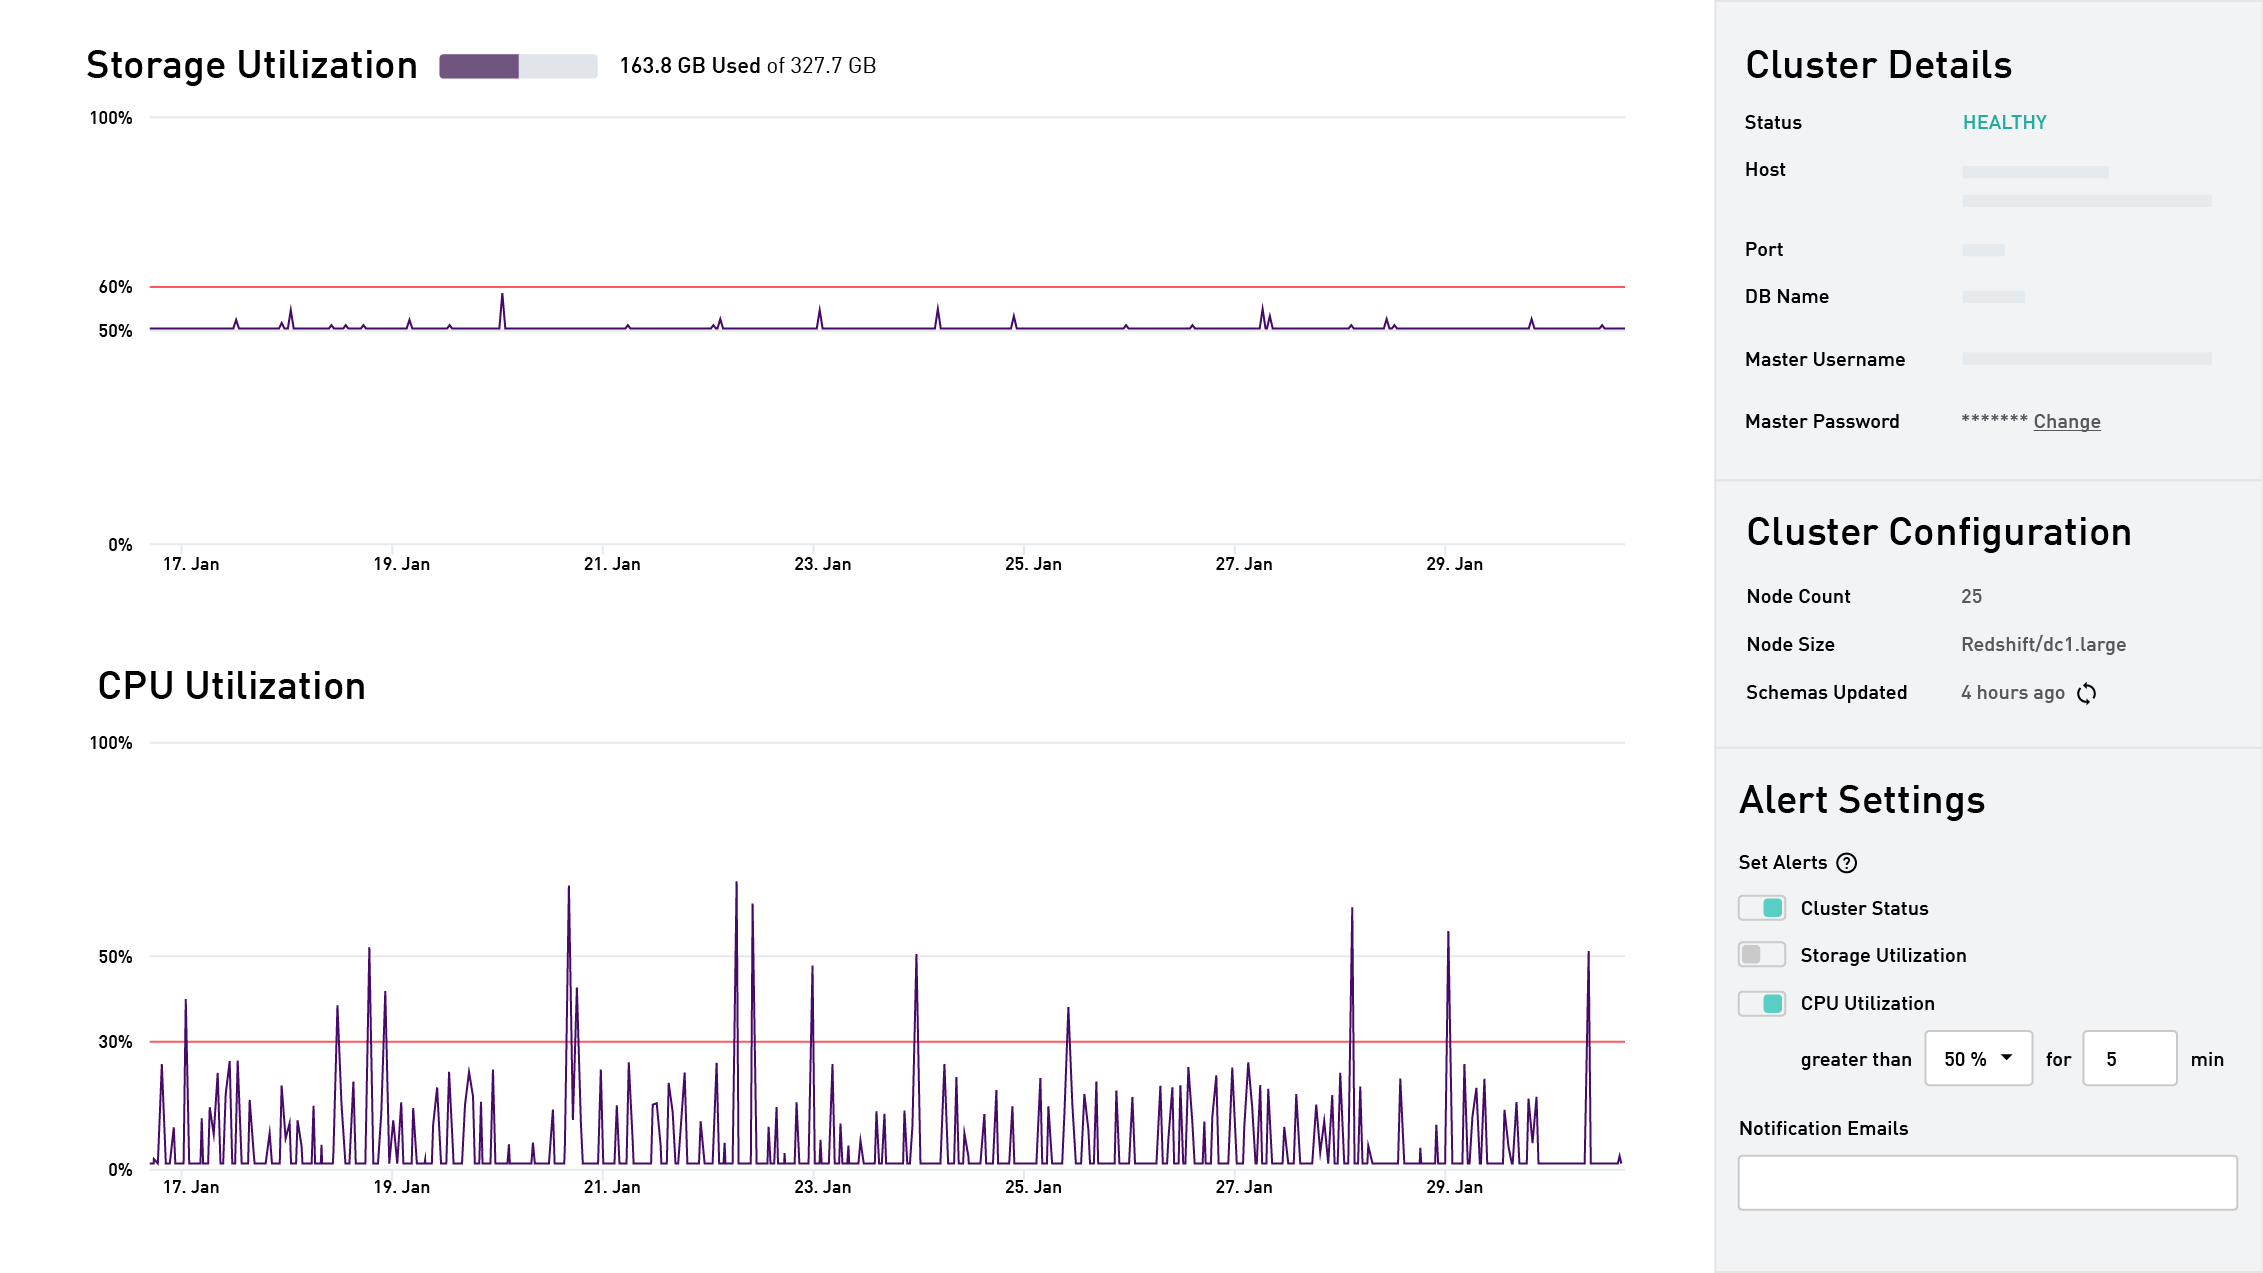Click '25. Jan' on the CPU chart axis
The image size is (2263, 1273).
1033,1187
